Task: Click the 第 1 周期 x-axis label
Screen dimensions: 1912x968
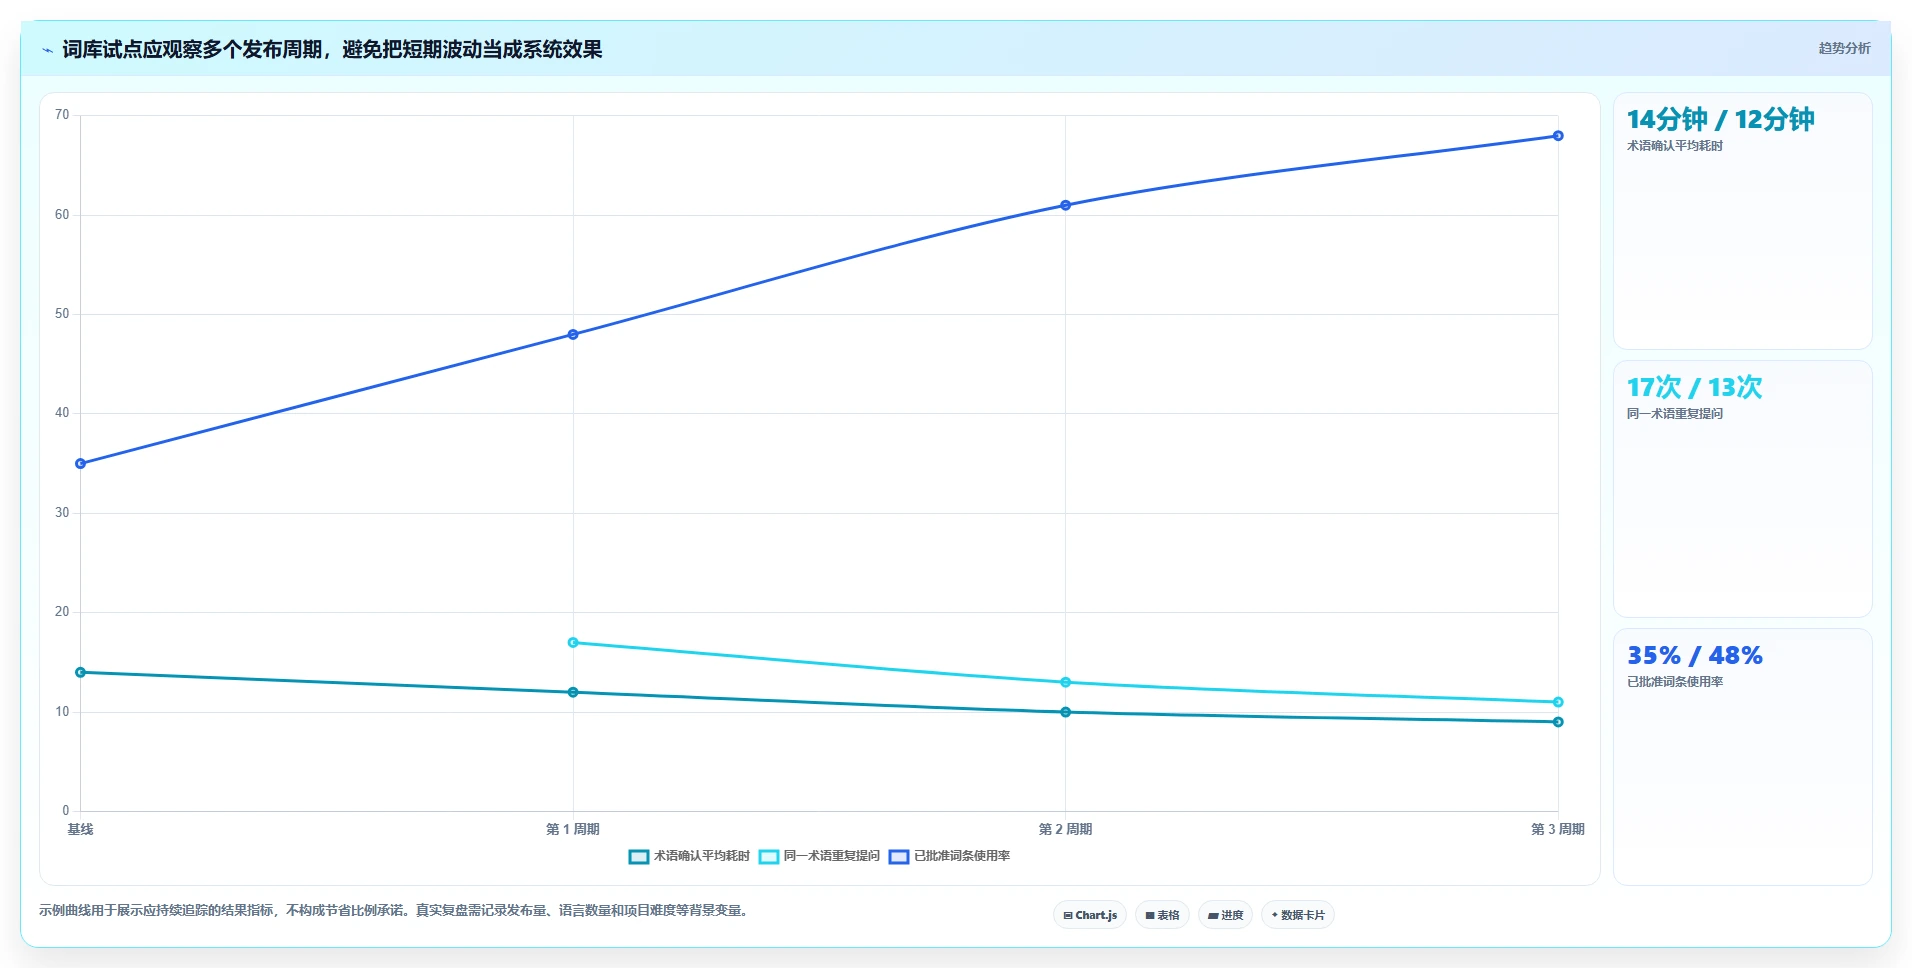Action: pyautogui.click(x=573, y=829)
